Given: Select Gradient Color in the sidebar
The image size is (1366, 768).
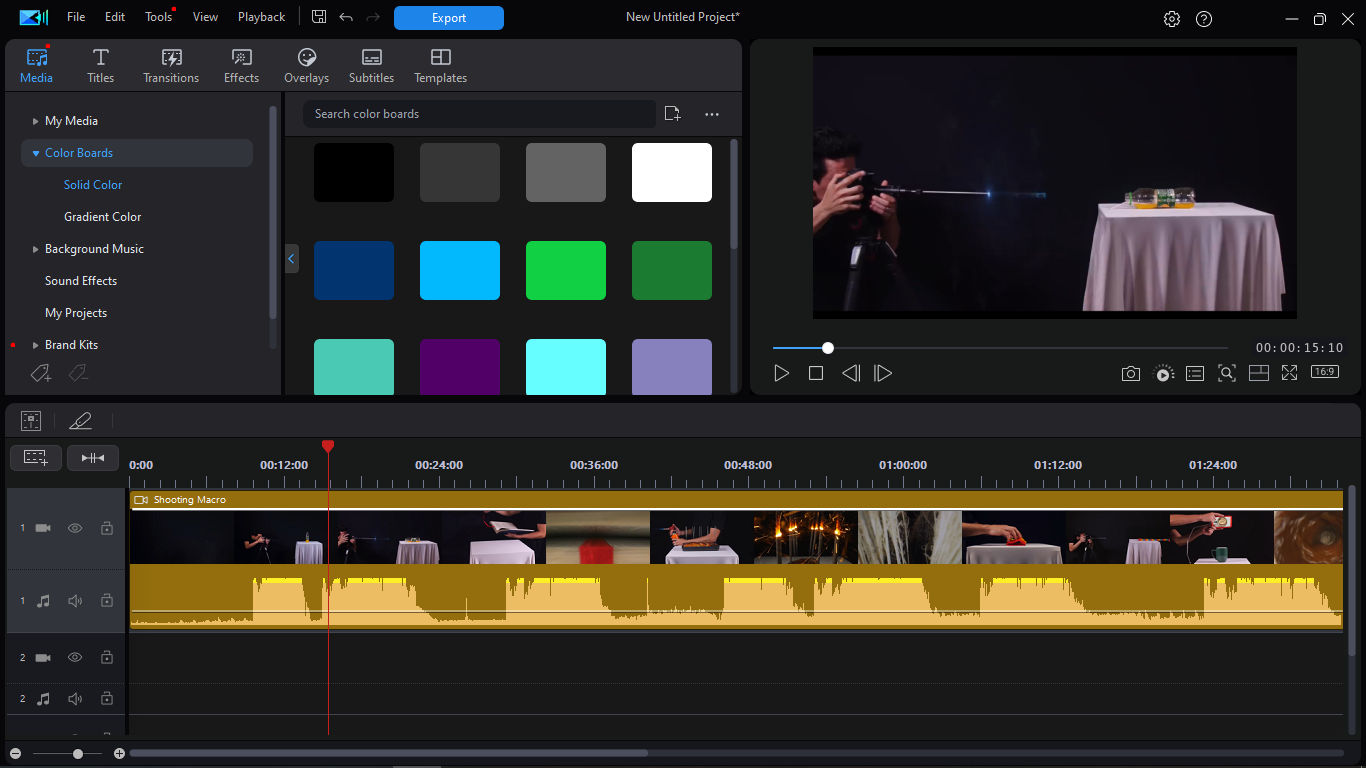Looking at the screenshot, I should coord(103,217).
